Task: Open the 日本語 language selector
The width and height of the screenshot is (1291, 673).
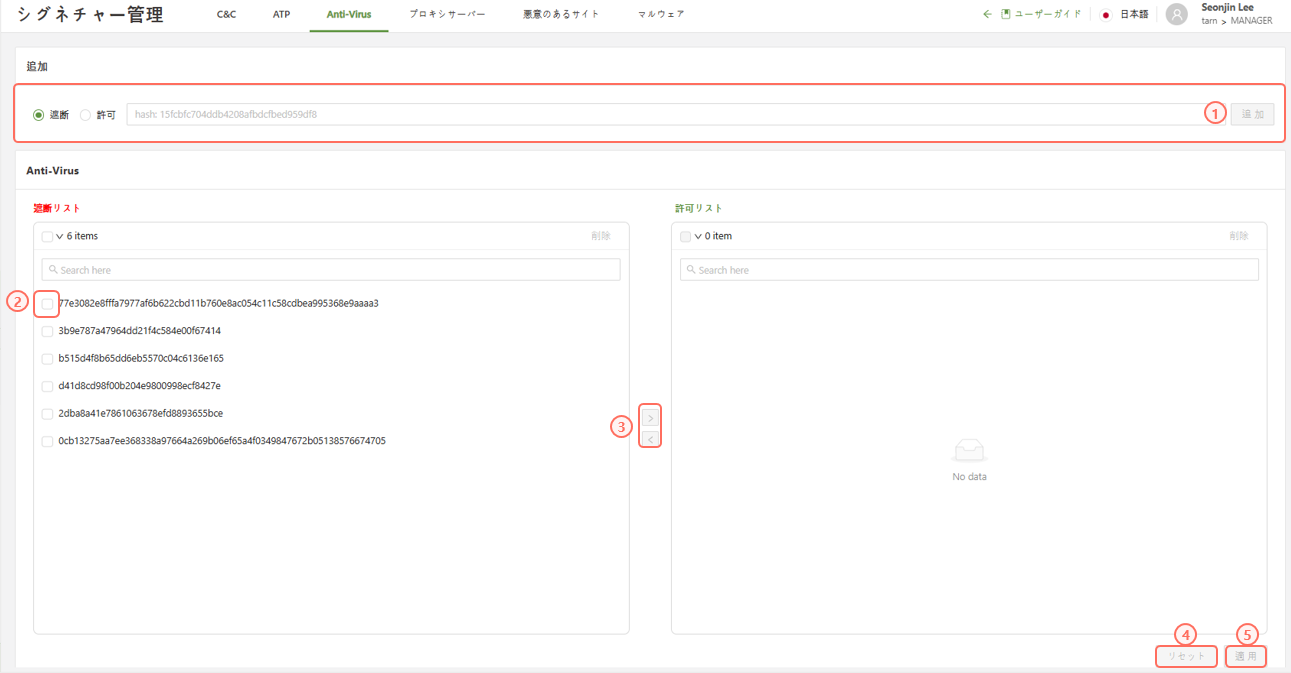Action: [1134, 15]
